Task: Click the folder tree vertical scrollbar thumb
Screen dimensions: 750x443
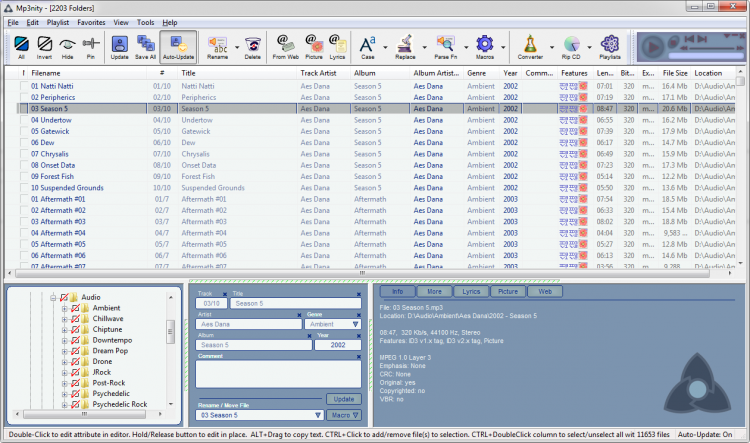Action: 170,332
